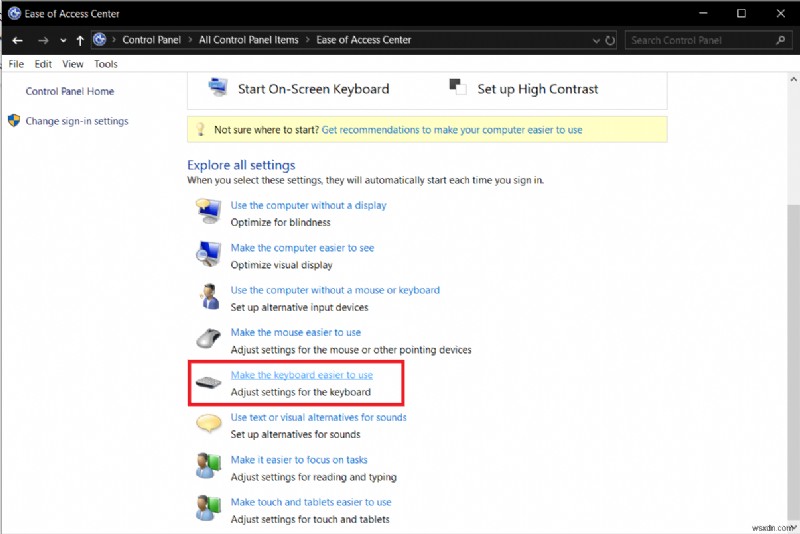This screenshot has width=800, height=534.
Task: Click Adjust settings for mouse or pointing devices
Action: point(351,350)
